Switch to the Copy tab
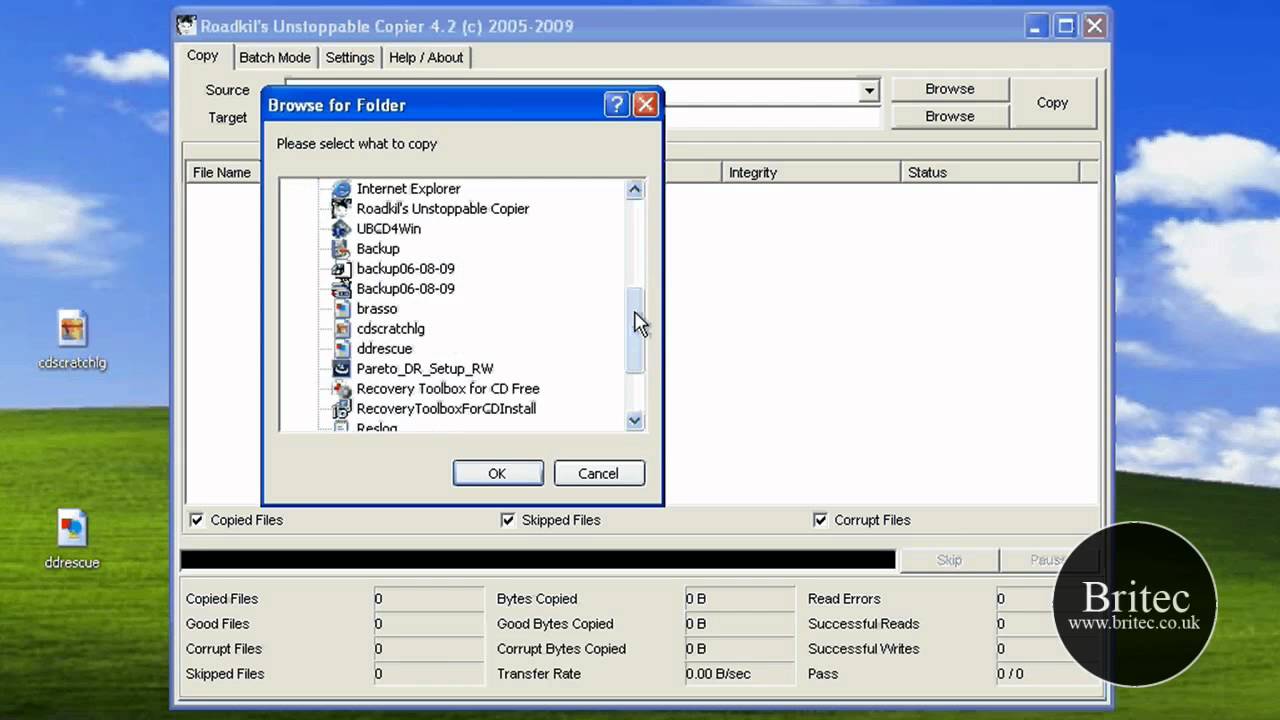 pos(203,56)
